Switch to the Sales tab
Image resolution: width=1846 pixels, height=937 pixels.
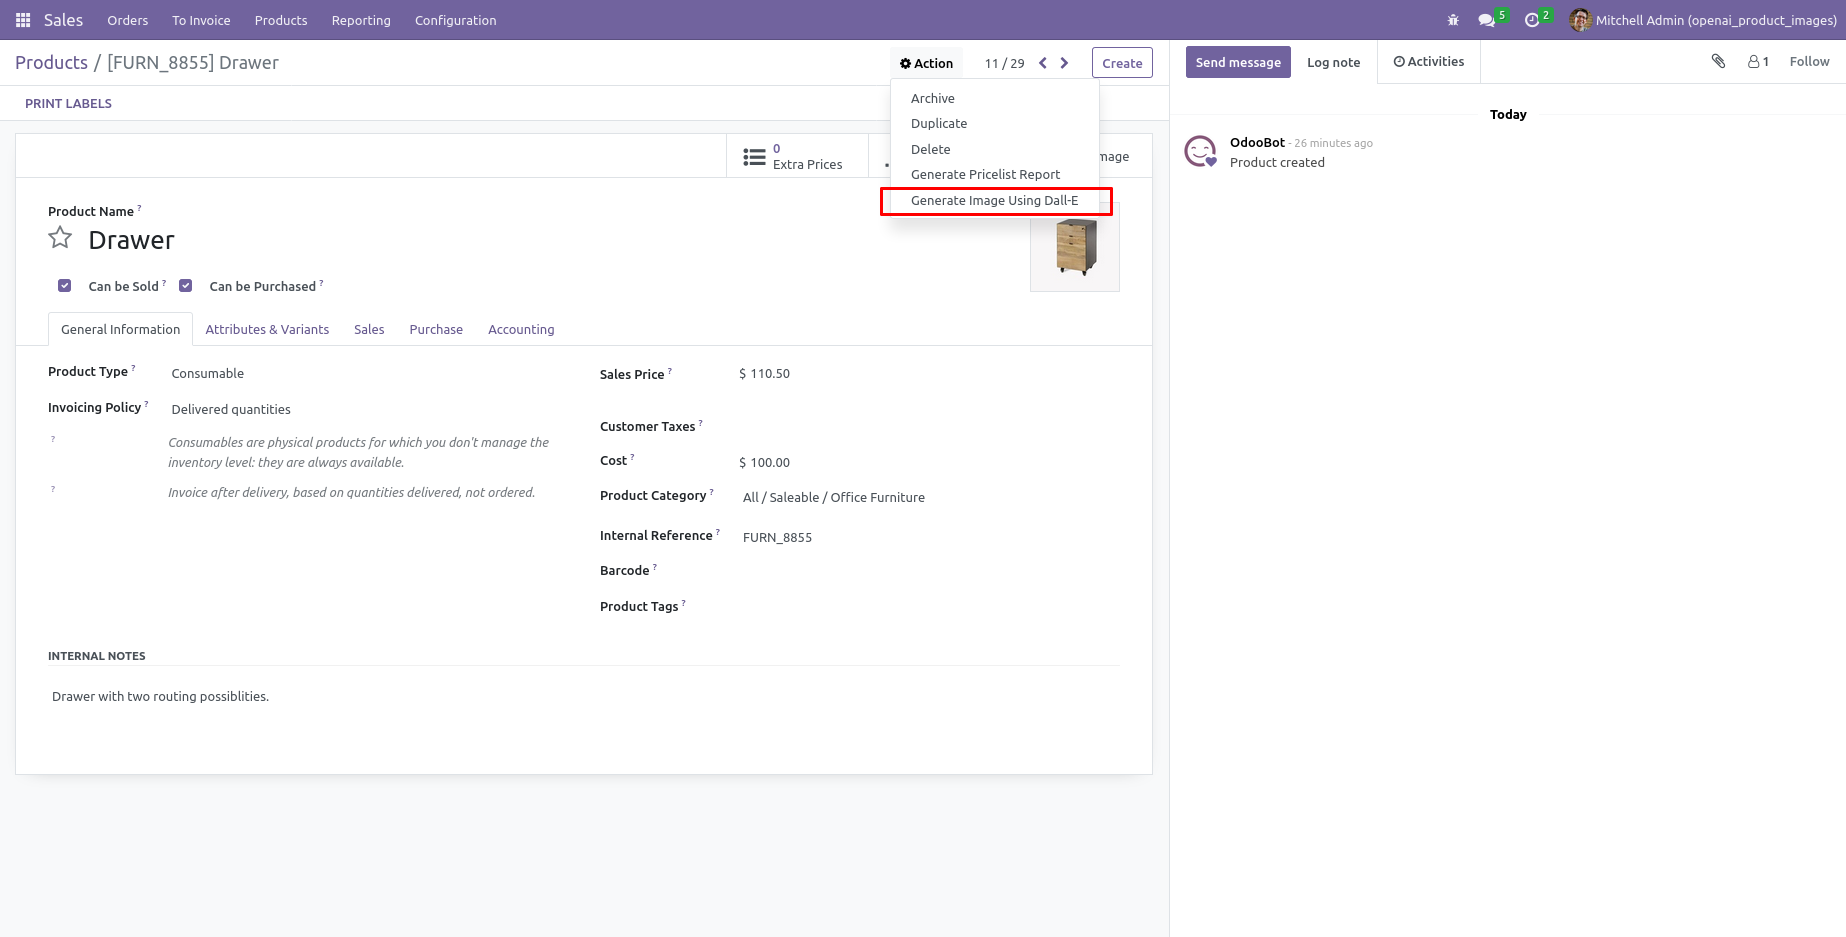point(369,329)
